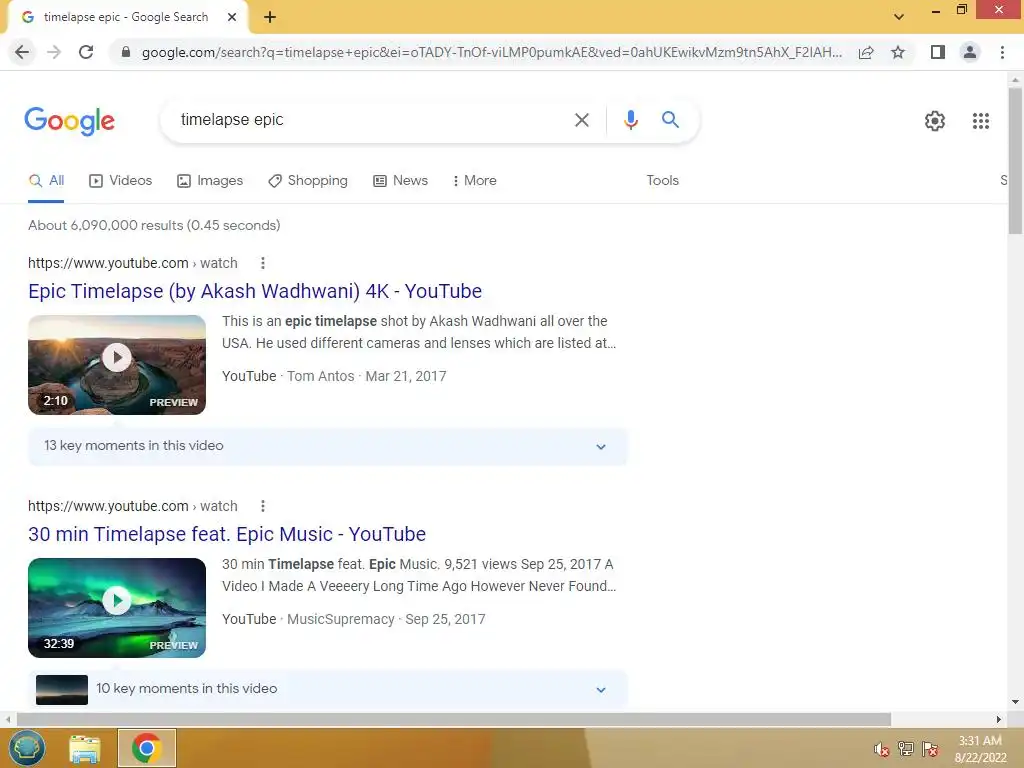Image resolution: width=1024 pixels, height=768 pixels.
Task: Submit search with magnifier icon
Action: click(x=670, y=120)
